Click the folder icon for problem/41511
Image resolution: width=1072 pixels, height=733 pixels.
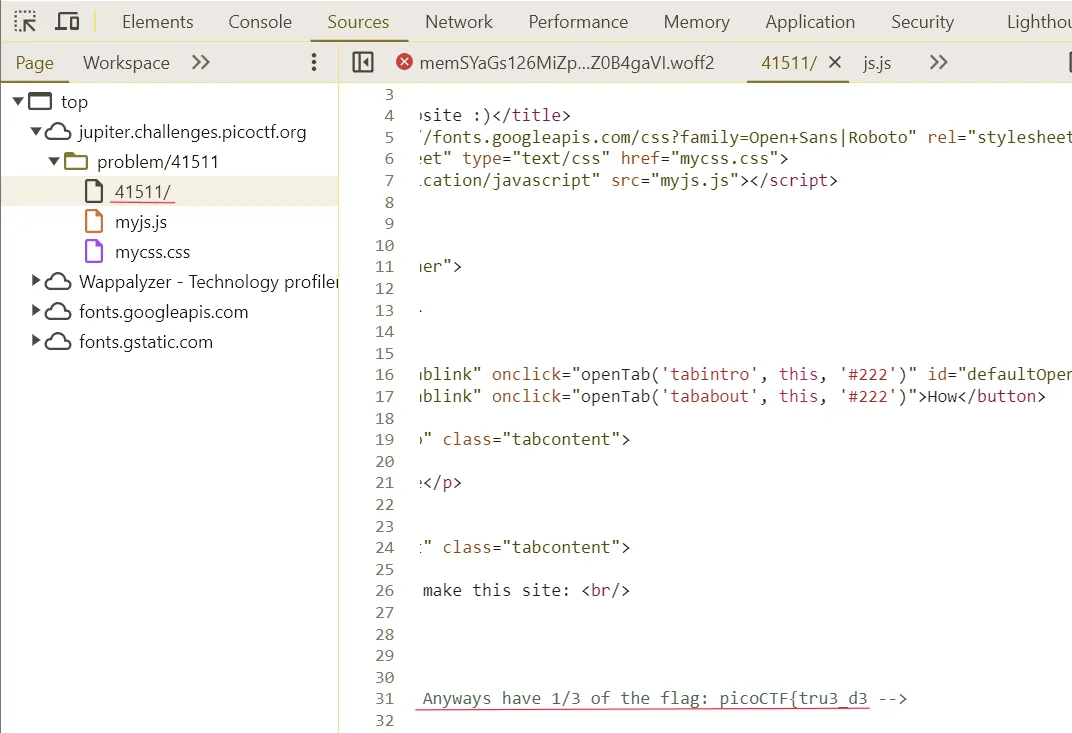pos(76,162)
